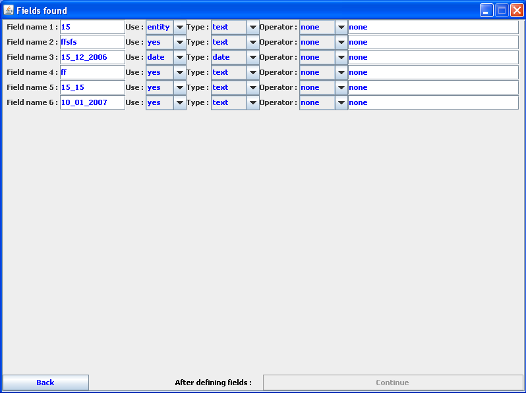Click the operator value field in row 1
The image size is (526, 393).
click(433, 27)
